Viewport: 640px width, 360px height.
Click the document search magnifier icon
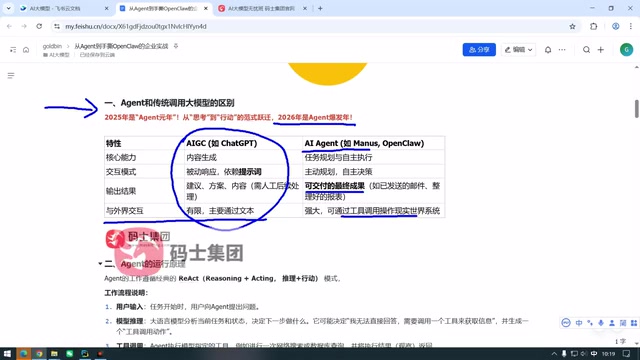[x=586, y=50]
